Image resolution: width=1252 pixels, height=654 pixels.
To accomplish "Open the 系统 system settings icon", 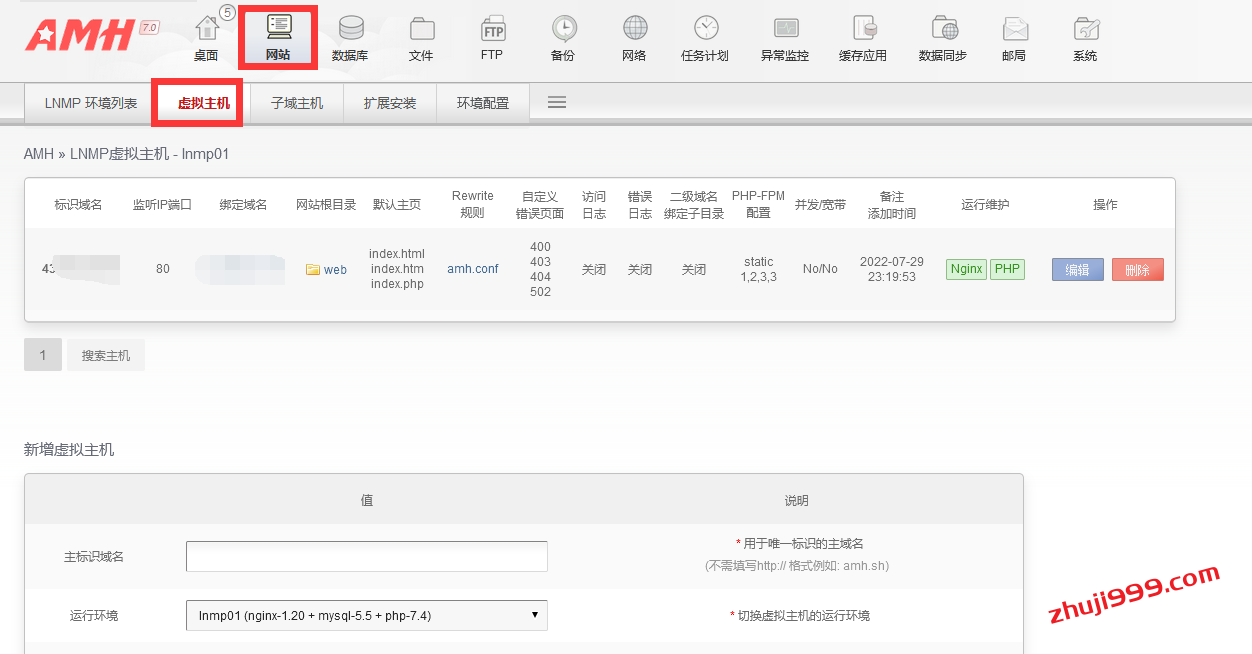I will click(x=1085, y=38).
